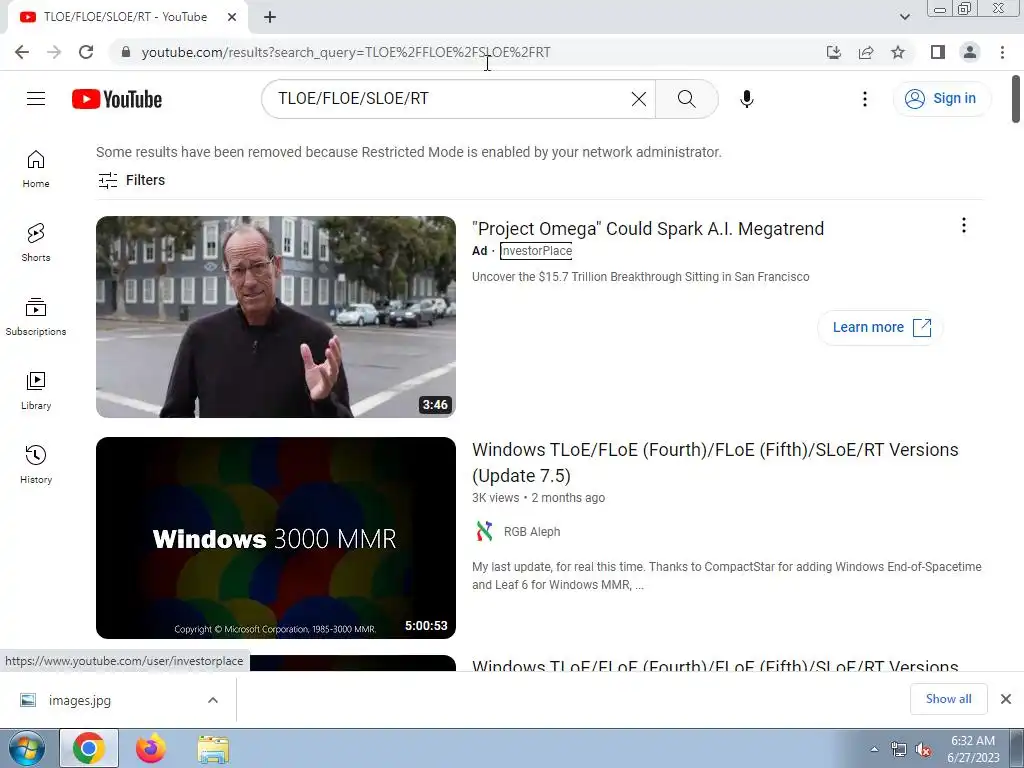Toggle the Chrome side panel
1024x768 pixels.
pyautogui.click(x=938, y=52)
